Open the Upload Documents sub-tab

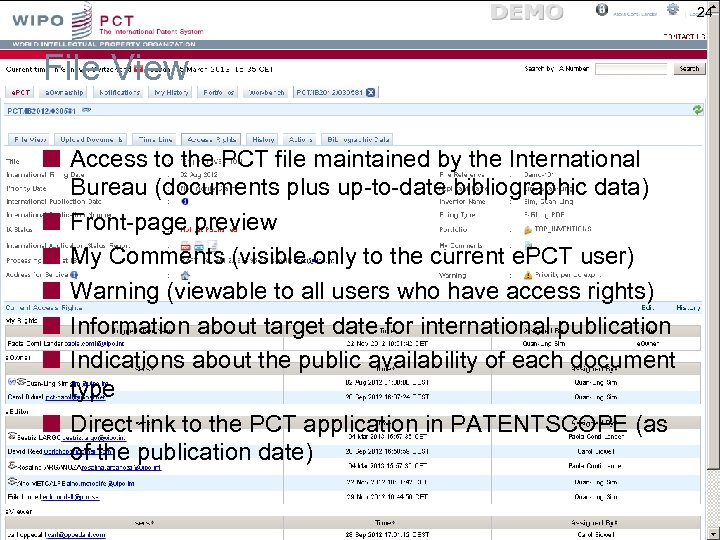(x=91, y=139)
